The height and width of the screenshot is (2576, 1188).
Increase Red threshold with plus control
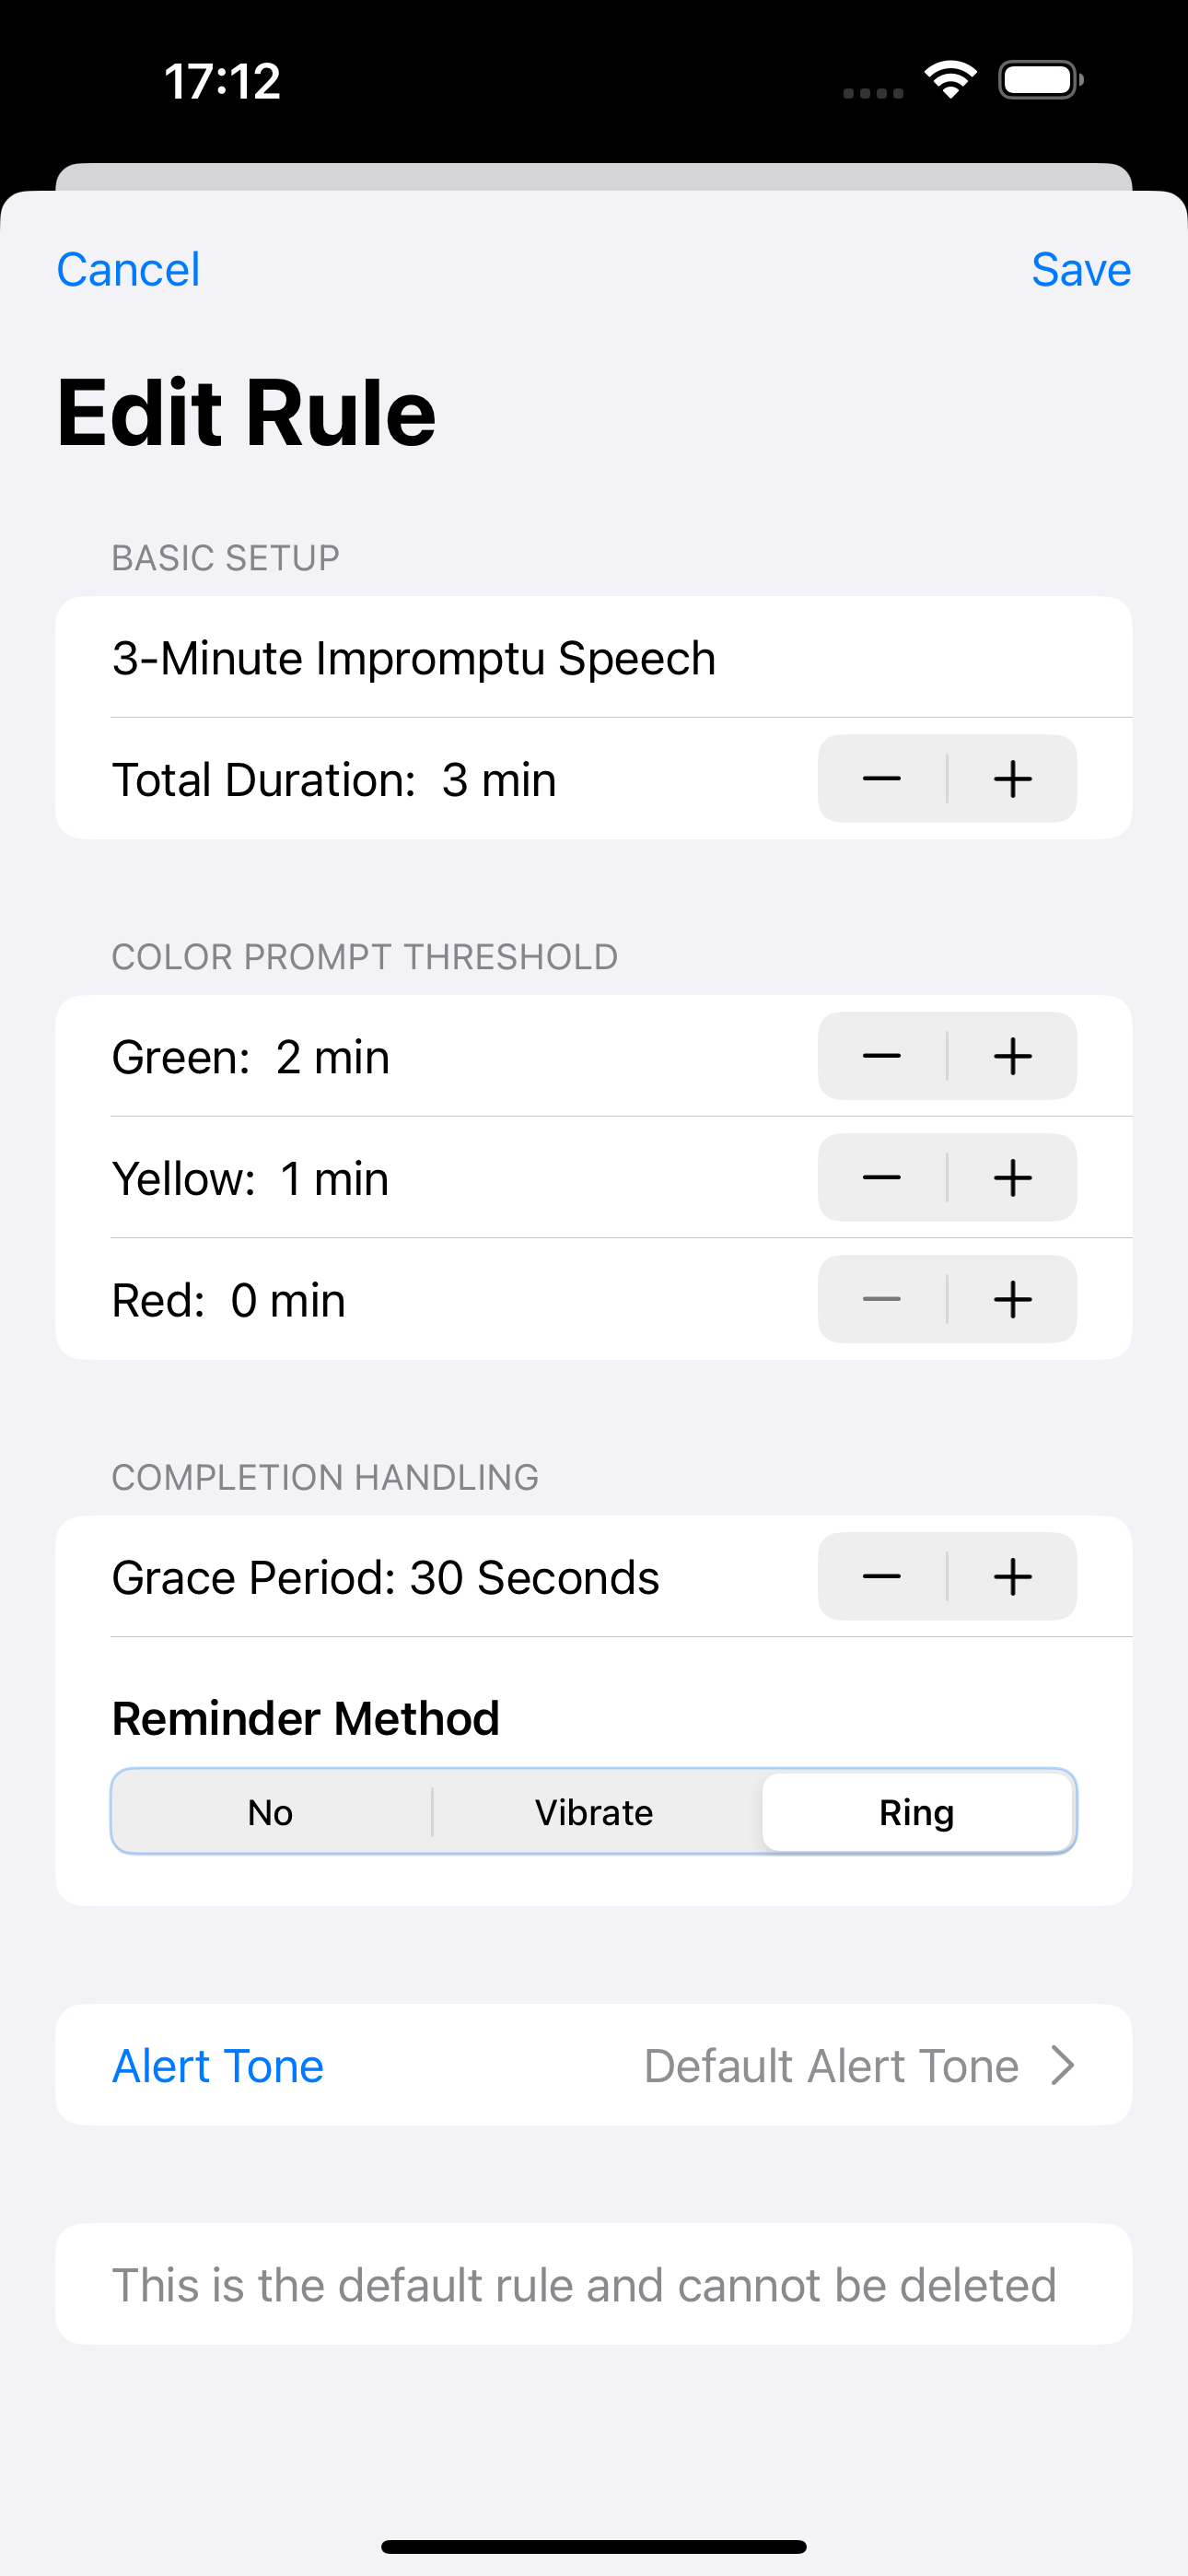1012,1299
